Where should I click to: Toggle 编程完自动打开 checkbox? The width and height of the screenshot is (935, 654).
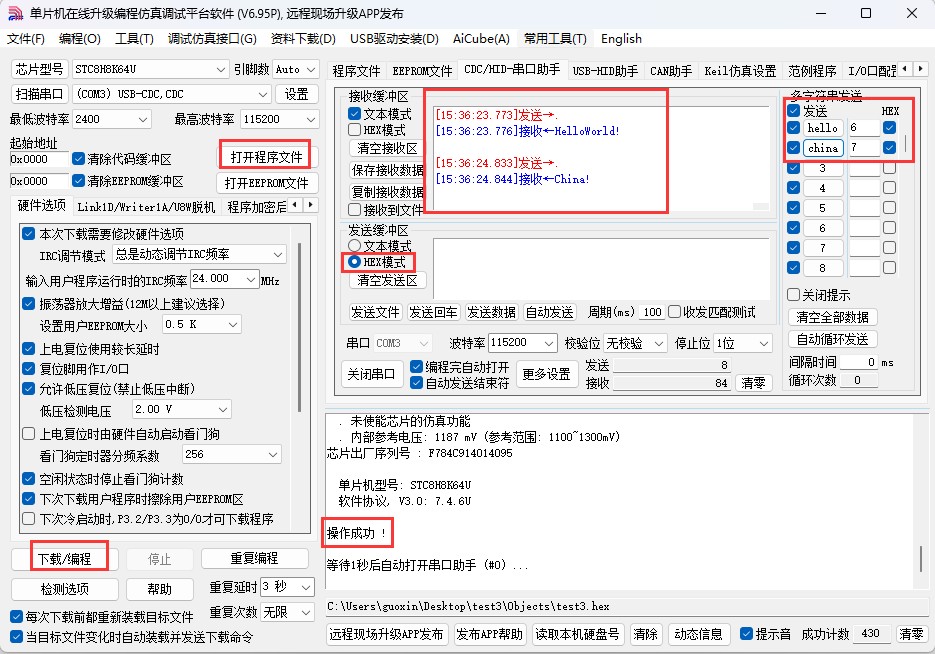(416, 367)
